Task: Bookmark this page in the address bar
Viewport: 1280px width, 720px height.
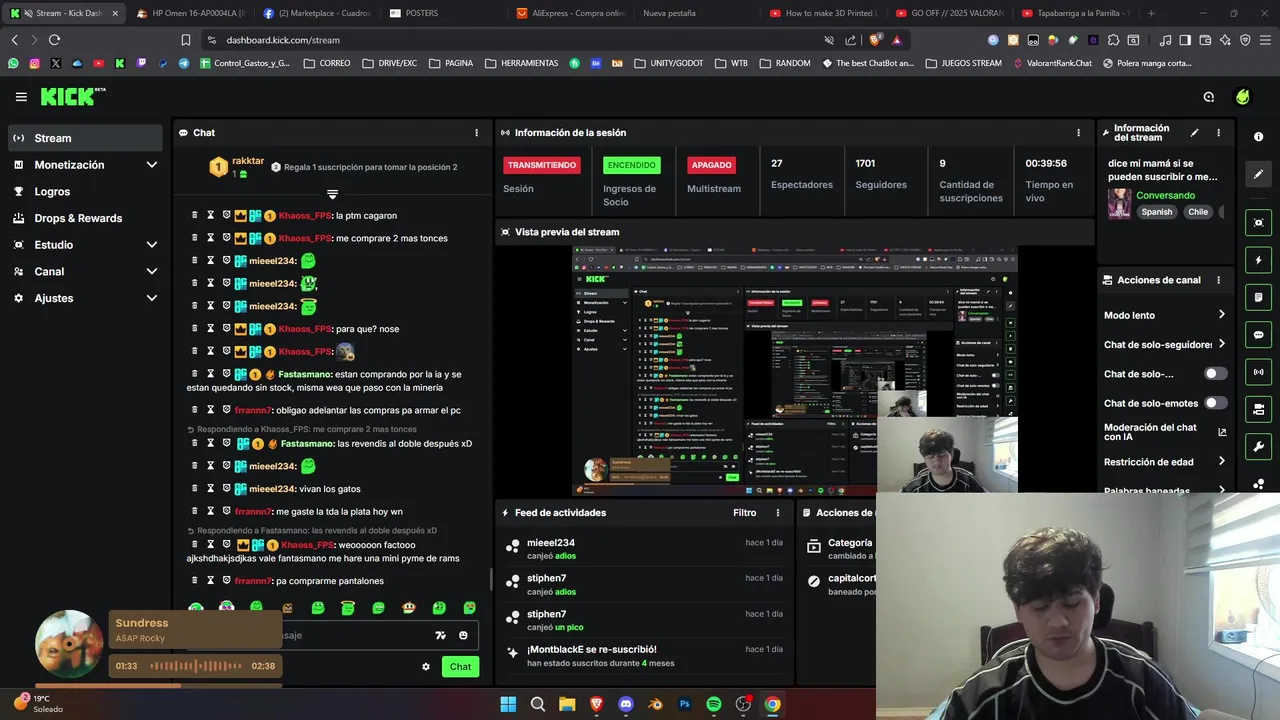Action: 186,40
